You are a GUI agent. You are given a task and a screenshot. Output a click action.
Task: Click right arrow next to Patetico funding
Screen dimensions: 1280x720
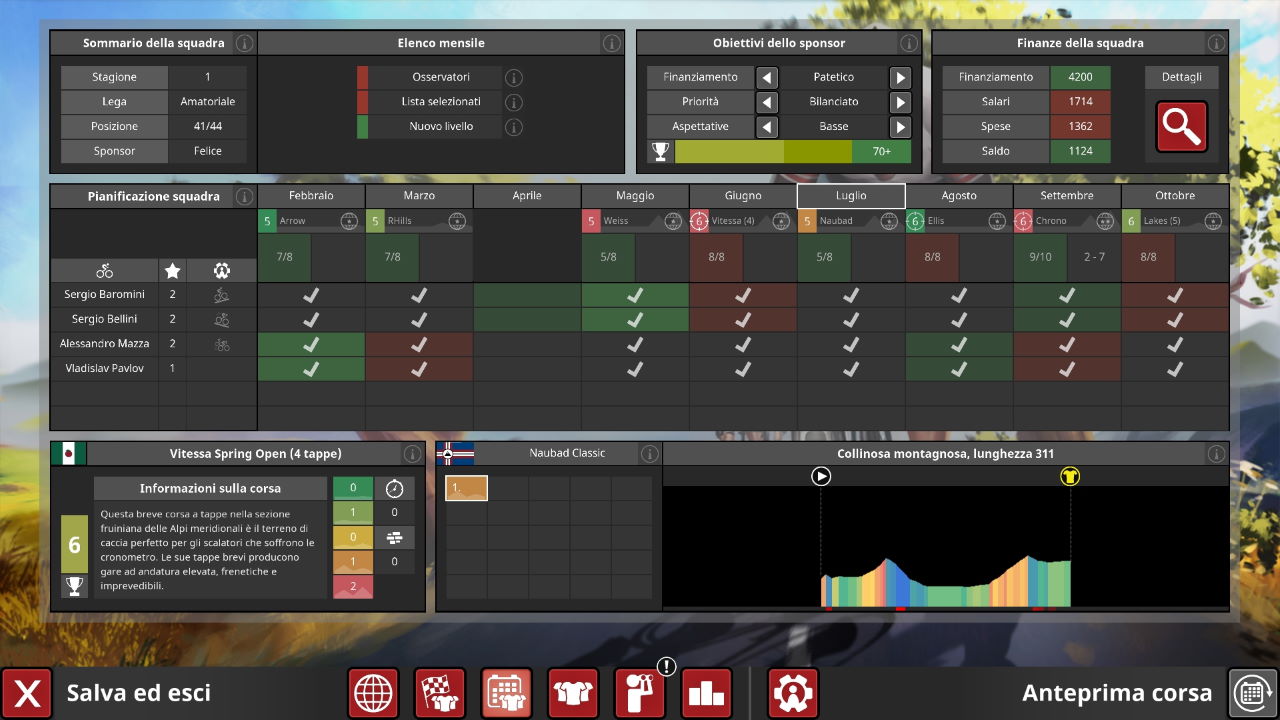click(900, 77)
